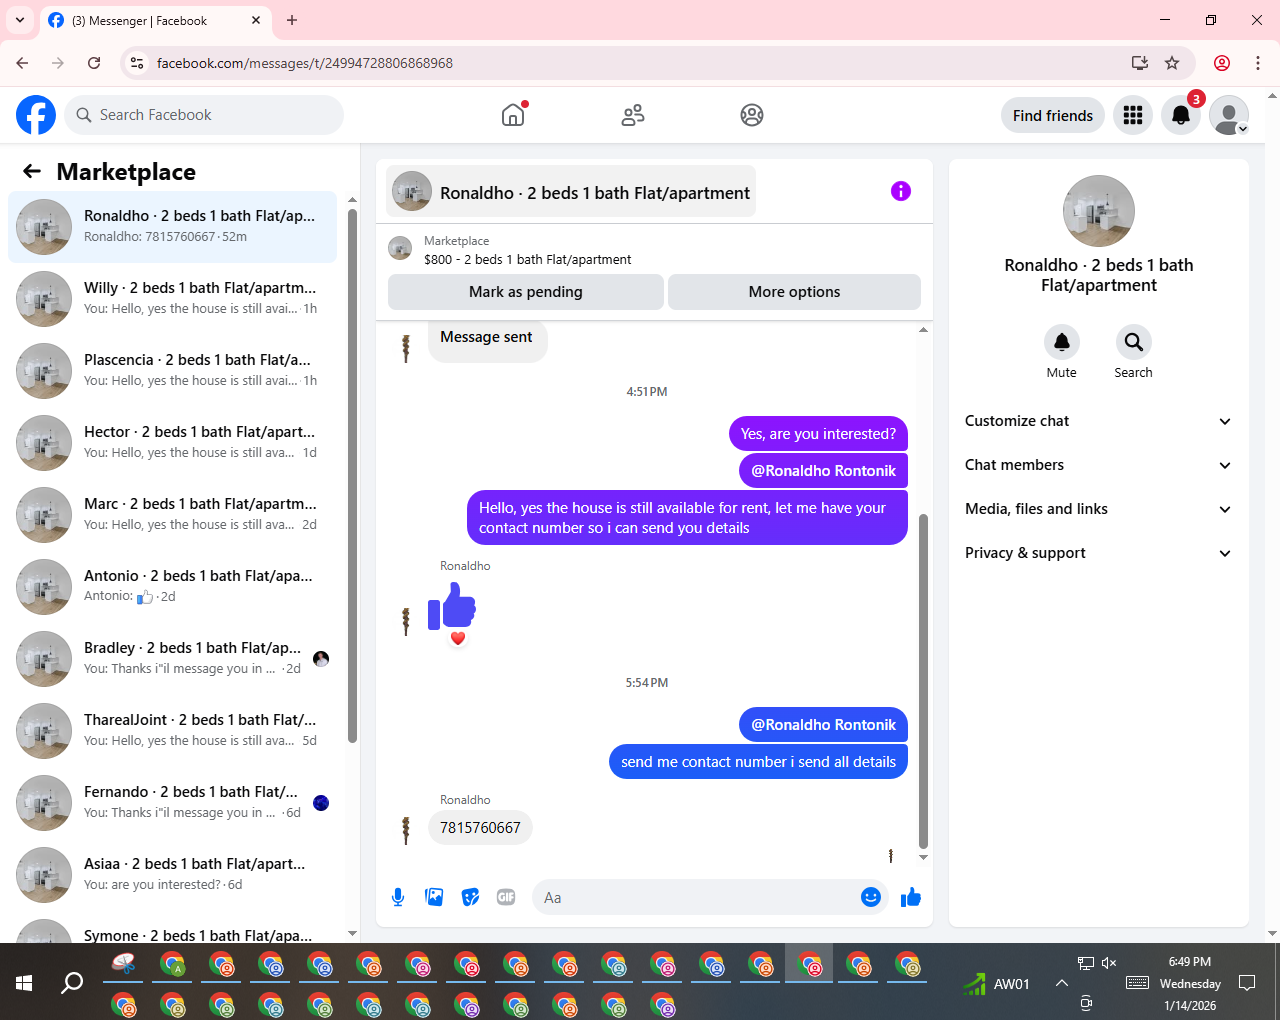
Task: Open Chrome tab search dropdown arrow
Action: coord(20,20)
